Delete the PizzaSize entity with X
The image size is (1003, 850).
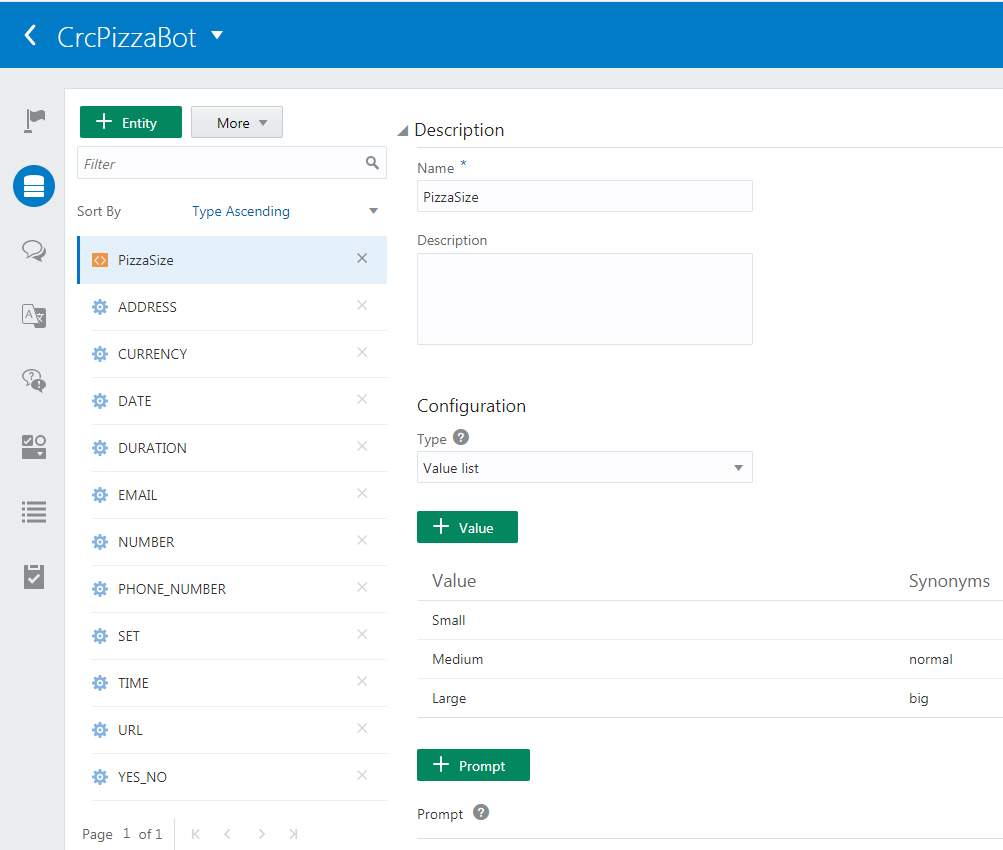click(362, 259)
